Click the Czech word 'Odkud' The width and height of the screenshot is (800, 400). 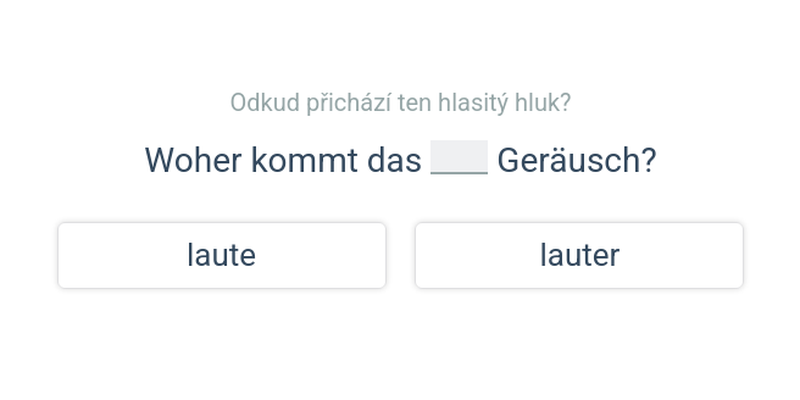256,102
